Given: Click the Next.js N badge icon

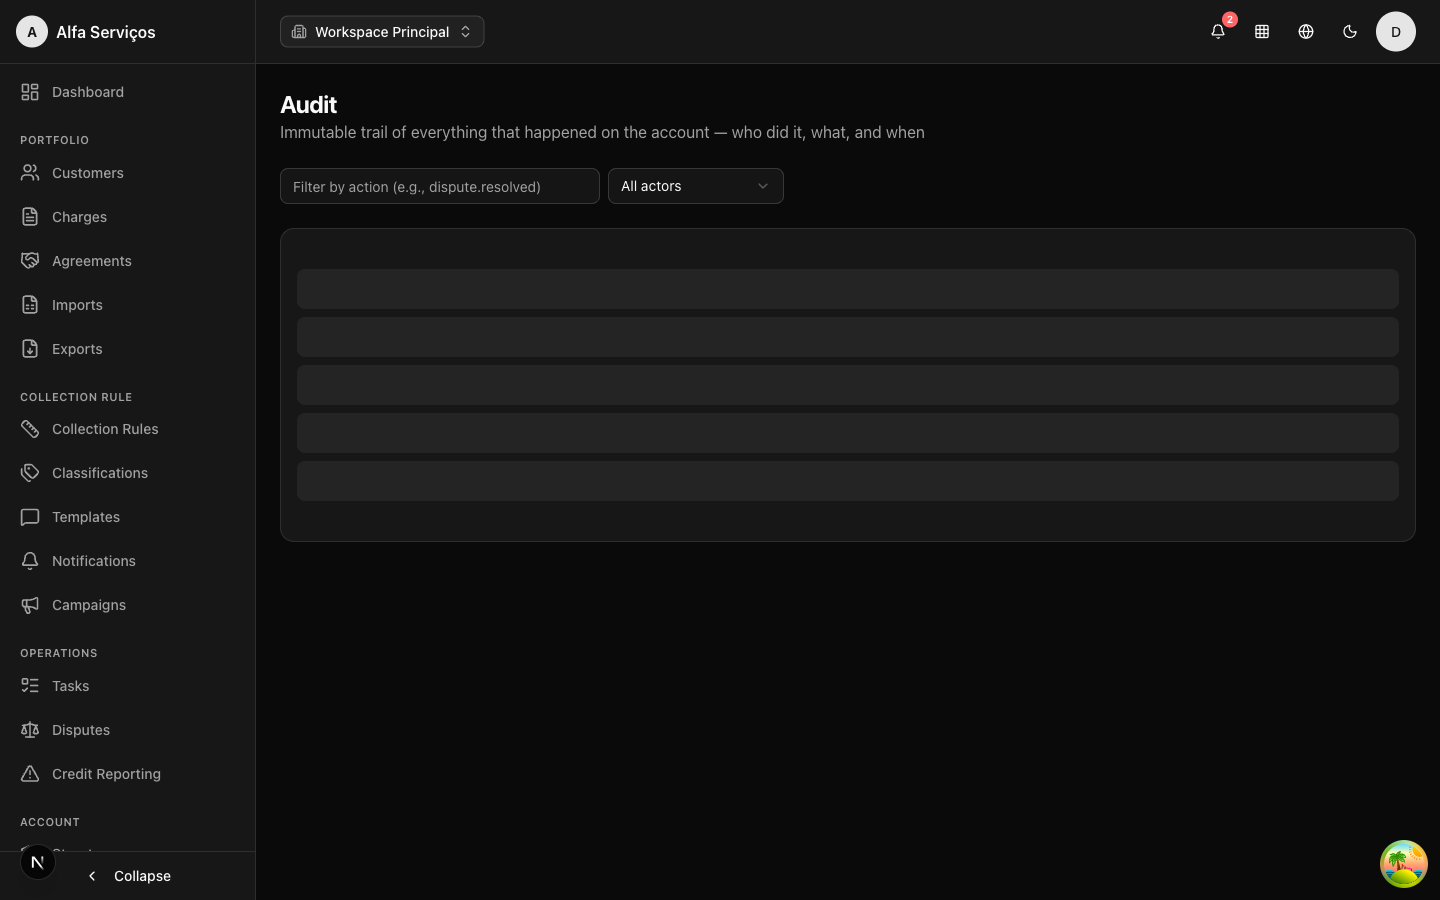Looking at the screenshot, I should [38, 862].
